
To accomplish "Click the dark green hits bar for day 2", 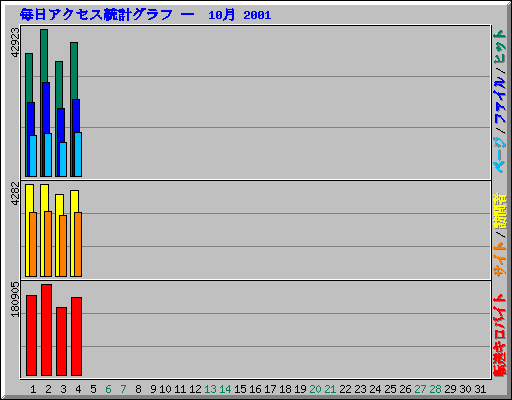I will click(44, 56).
